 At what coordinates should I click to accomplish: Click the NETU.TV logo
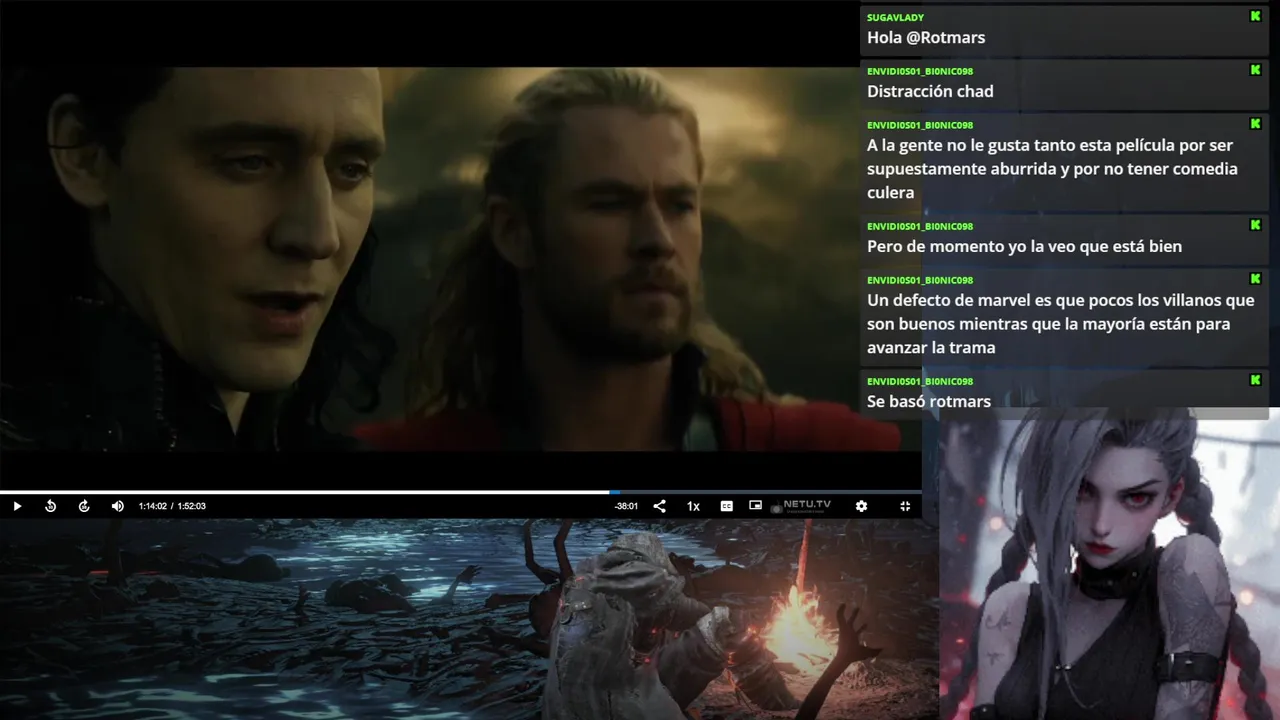[801, 506]
